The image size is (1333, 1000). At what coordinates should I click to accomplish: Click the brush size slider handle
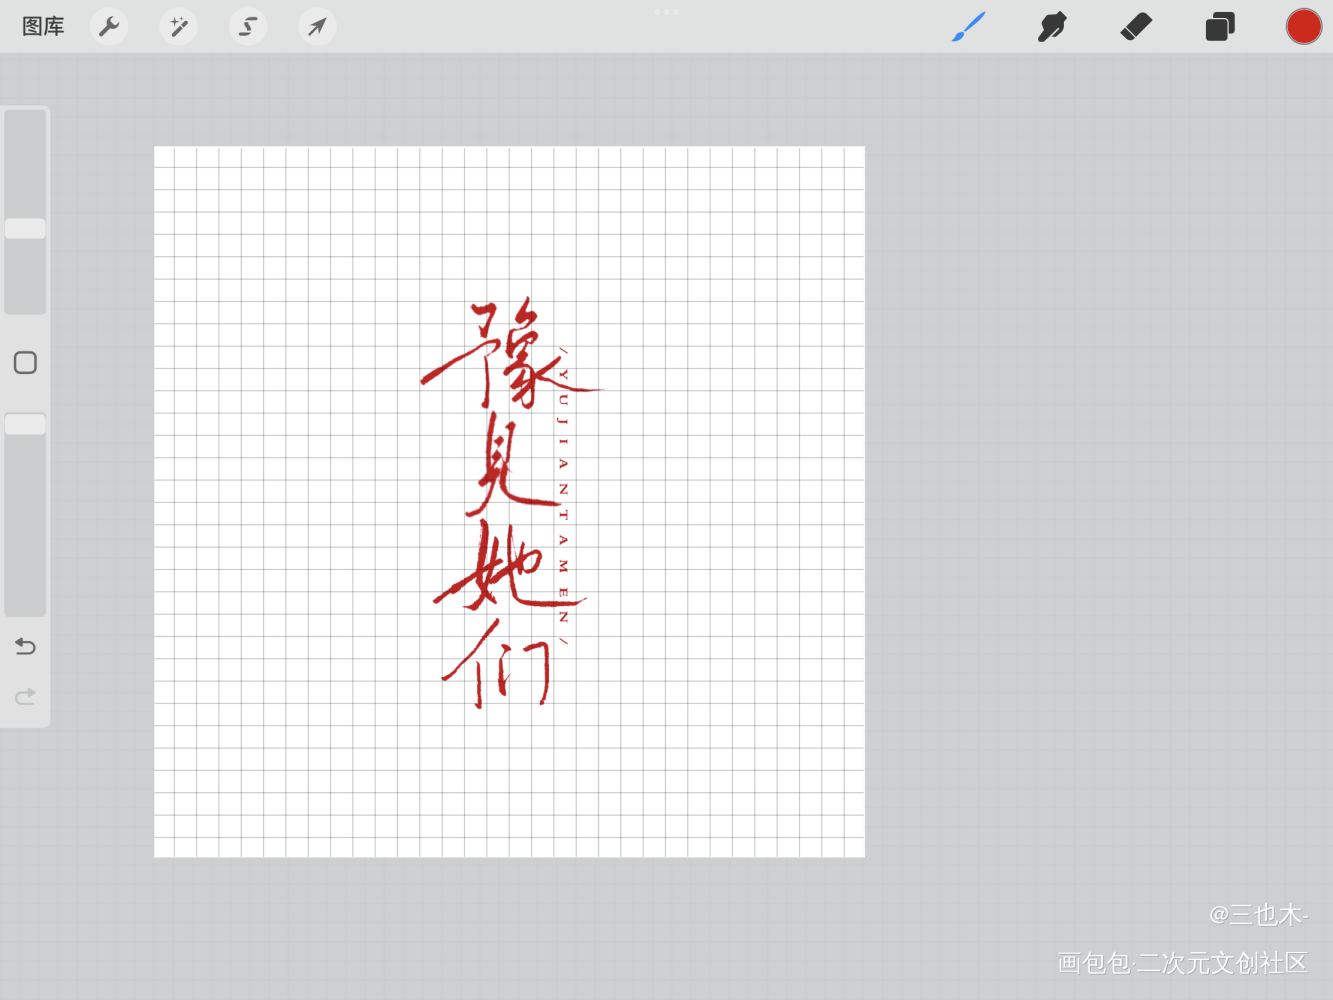(x=25, y=229)
